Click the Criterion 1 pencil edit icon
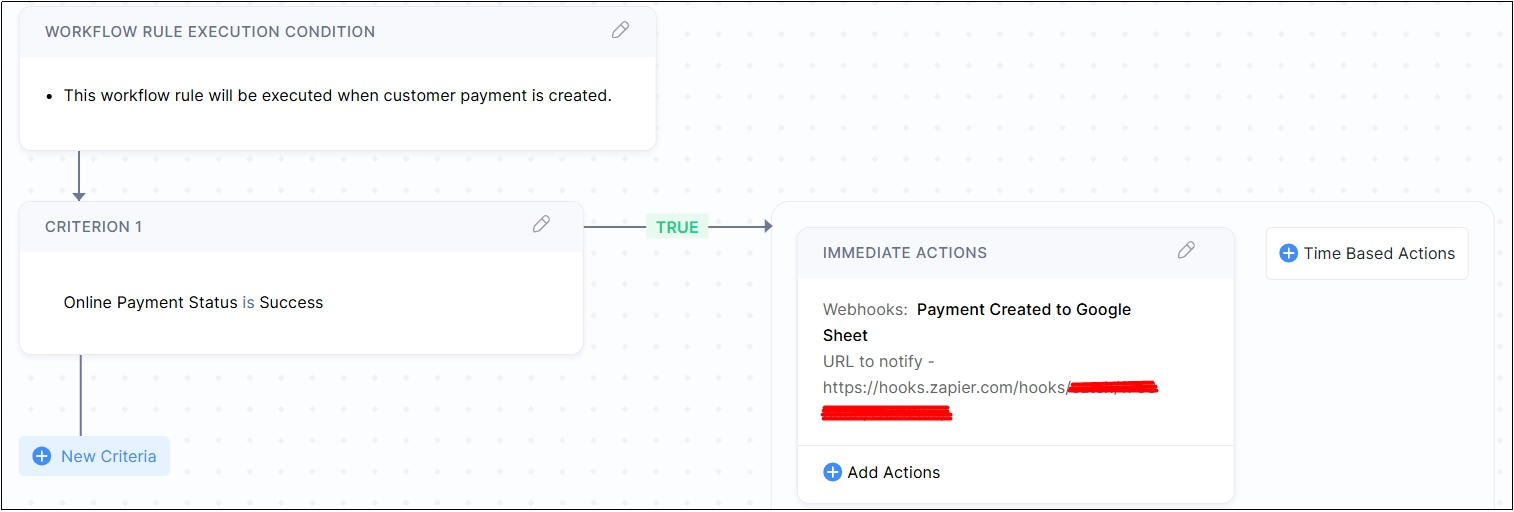Image resolution: width=1514 pixels, height=512 pixels. point(541,224)
